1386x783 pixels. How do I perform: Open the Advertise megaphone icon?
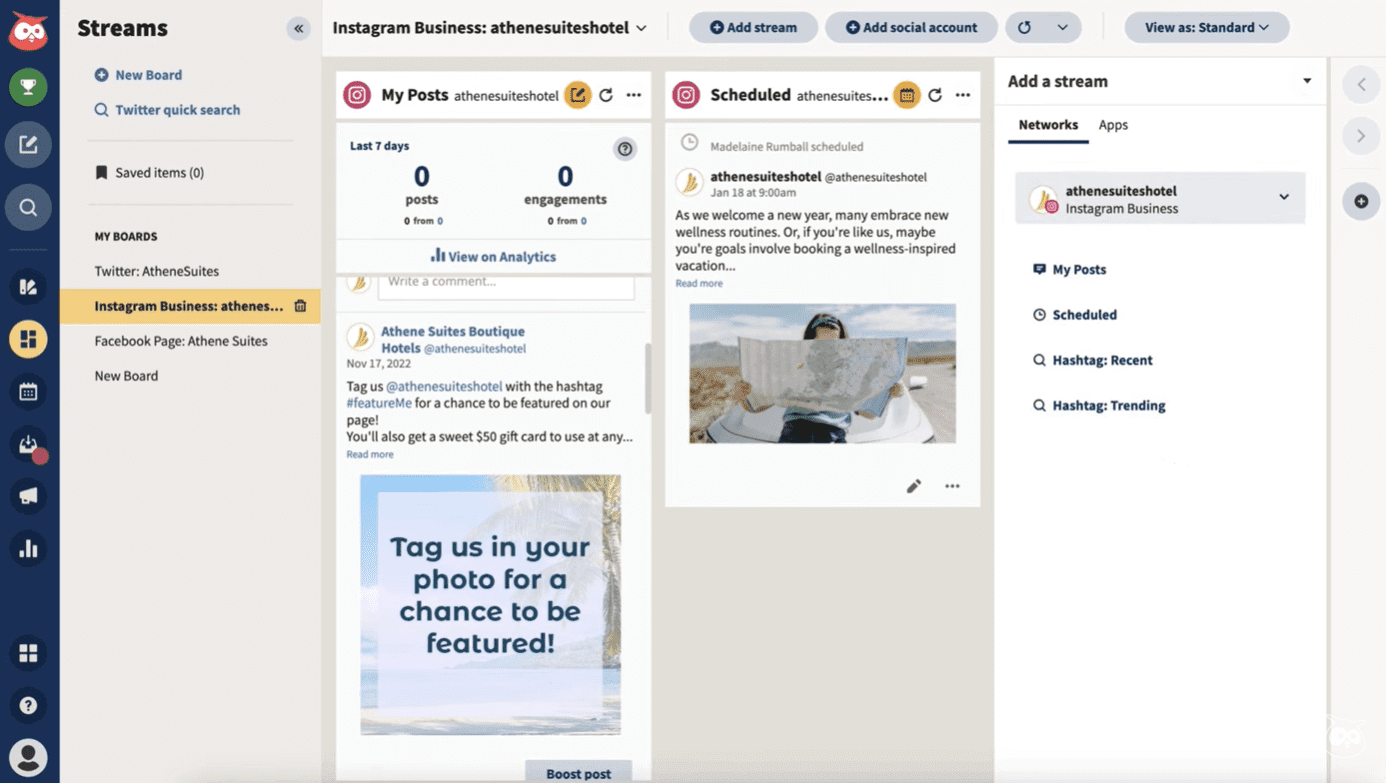pos(28,496)
